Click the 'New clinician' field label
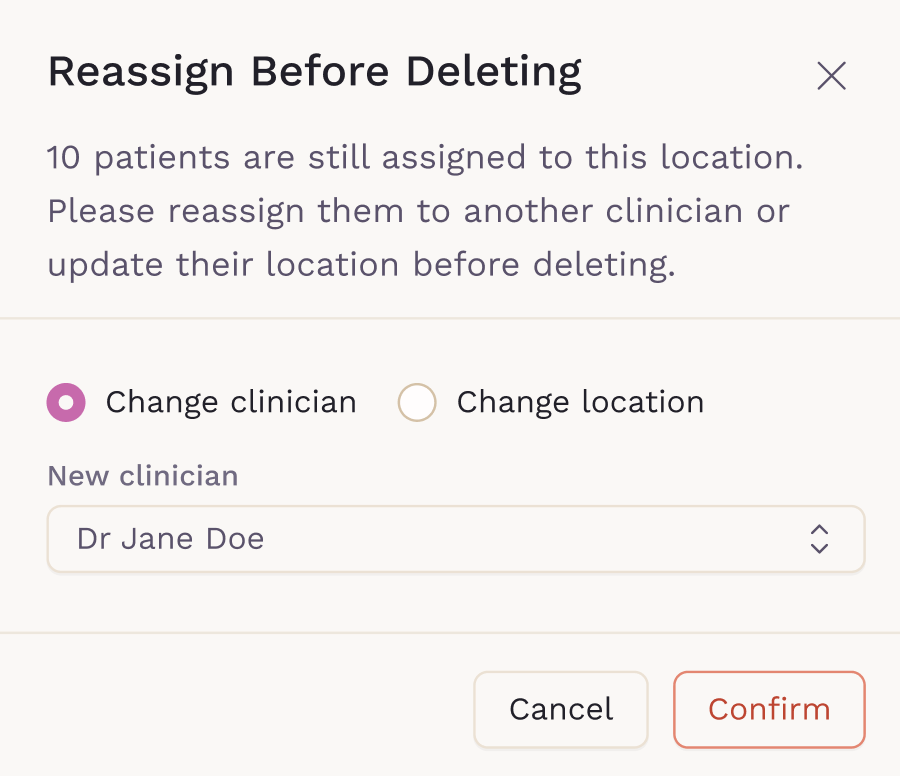 (x=143, y=476)
